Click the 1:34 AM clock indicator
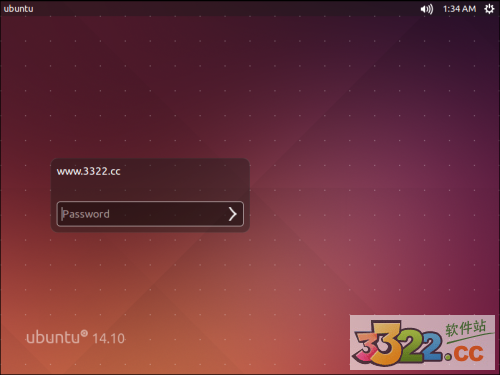This screenshot has width=500, height=375. point(459,9)
